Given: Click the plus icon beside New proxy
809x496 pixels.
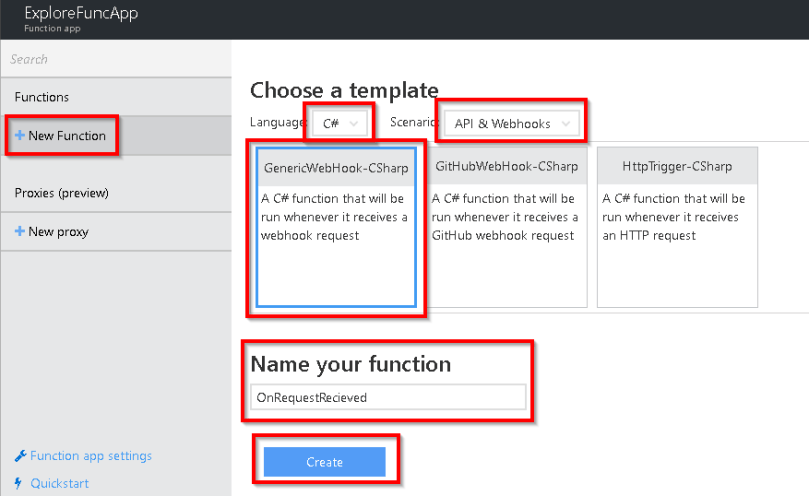Looking at the screenshot, I should point(20,231).
